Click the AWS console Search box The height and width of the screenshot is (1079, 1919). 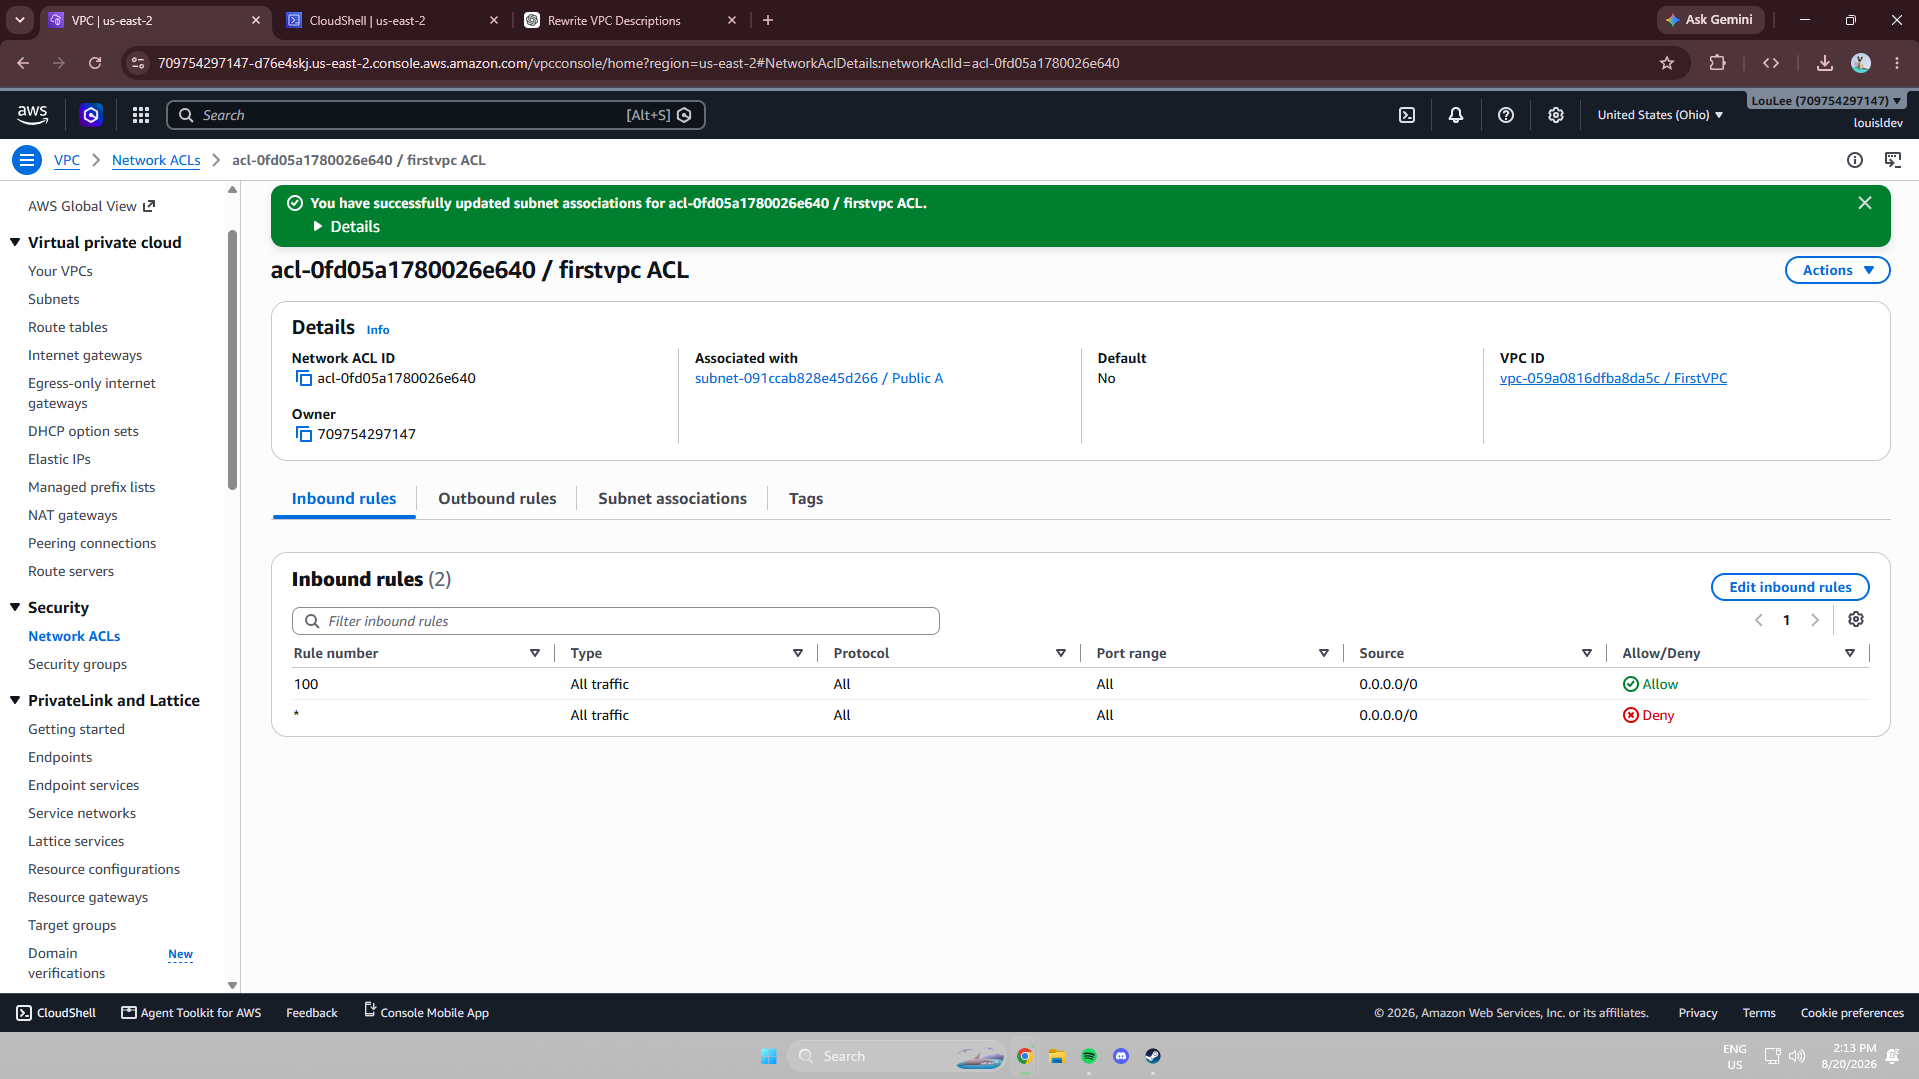435,115
